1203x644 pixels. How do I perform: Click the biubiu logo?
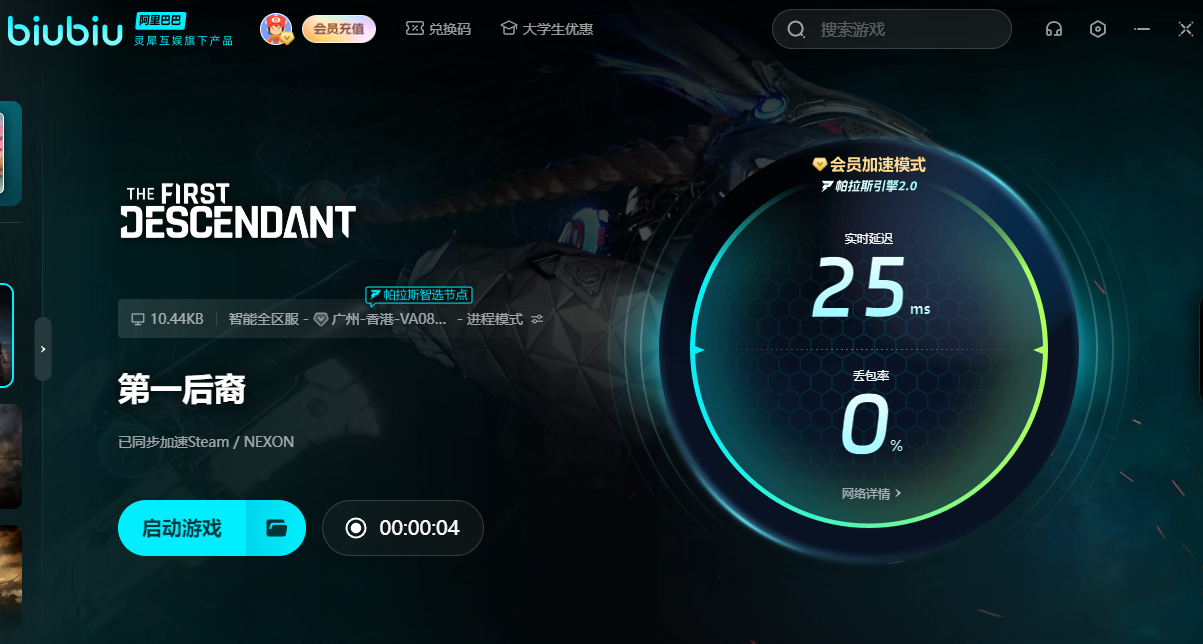click(65, 30)
